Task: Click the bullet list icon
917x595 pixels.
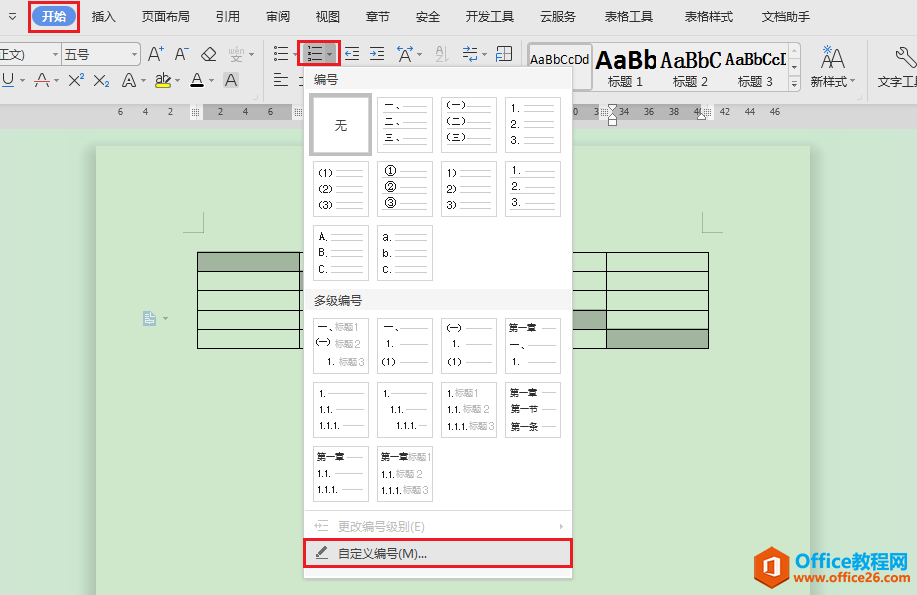Action: tap(281, 54)
